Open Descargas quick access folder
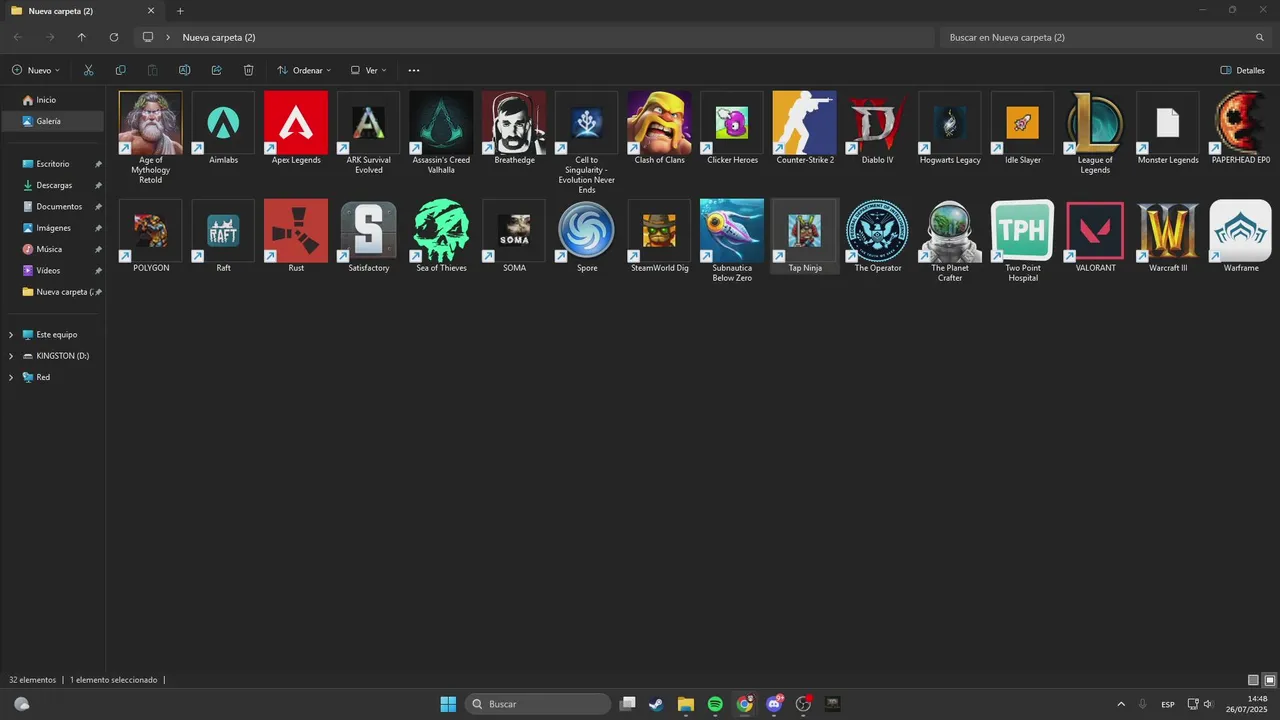Viewport: 1280px width, 720px height. click(x=52, y=185)
